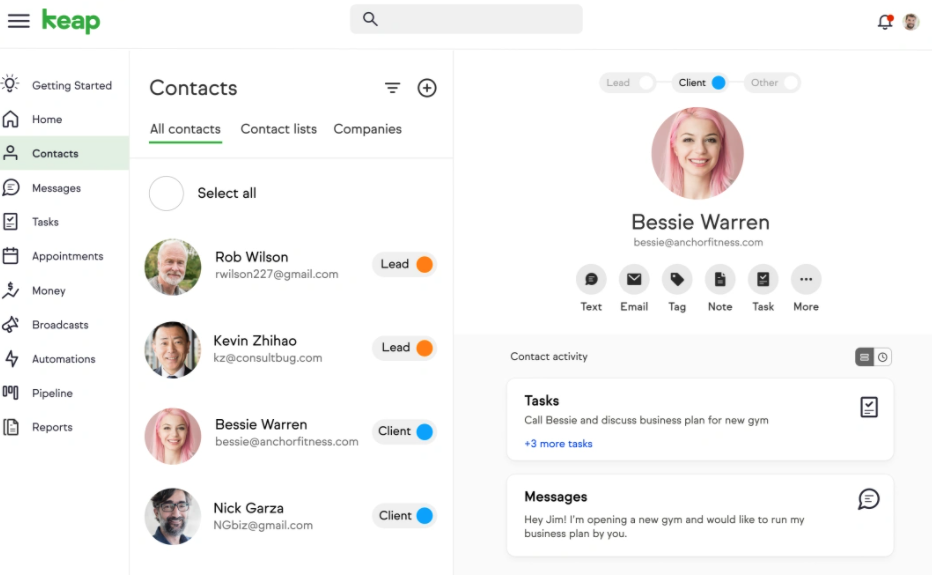Click the Keap logo
The width and height of the screenshot is (932, 575).
click(x=71, y=21)
